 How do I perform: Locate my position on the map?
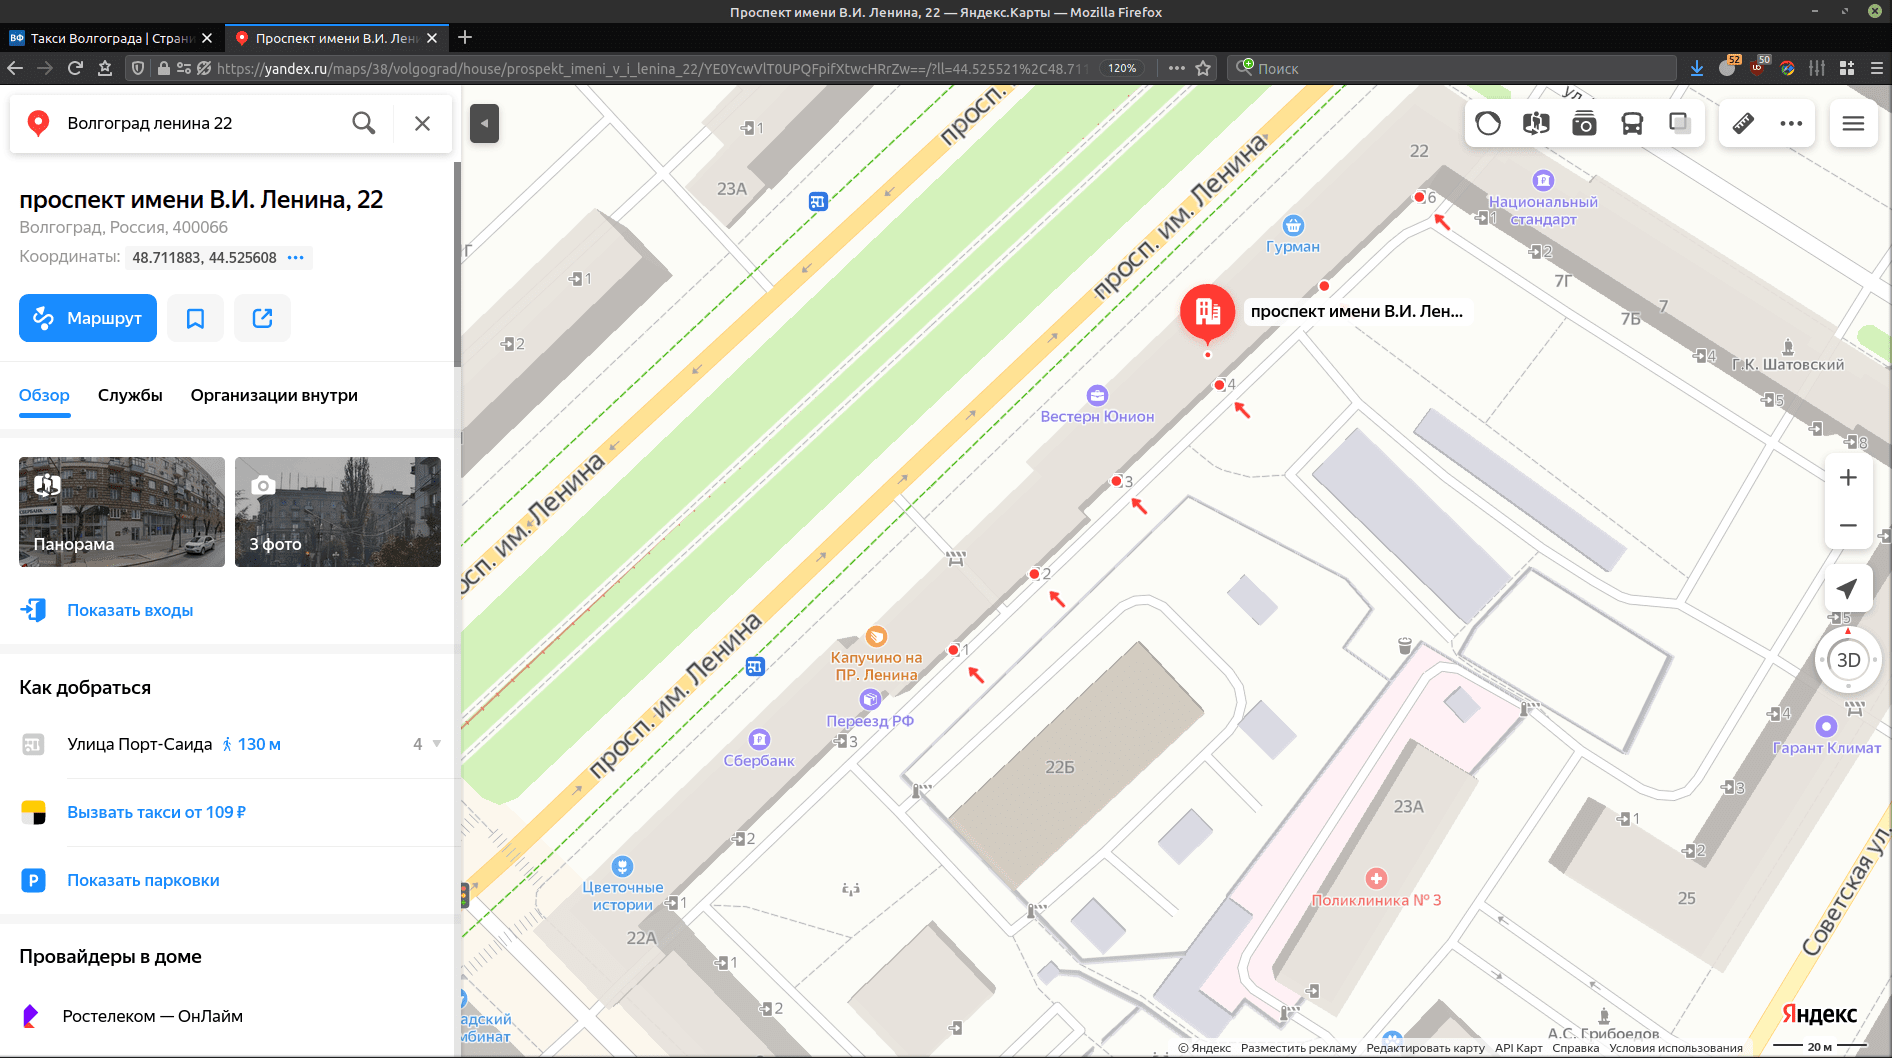click(x=1848, y=589)
